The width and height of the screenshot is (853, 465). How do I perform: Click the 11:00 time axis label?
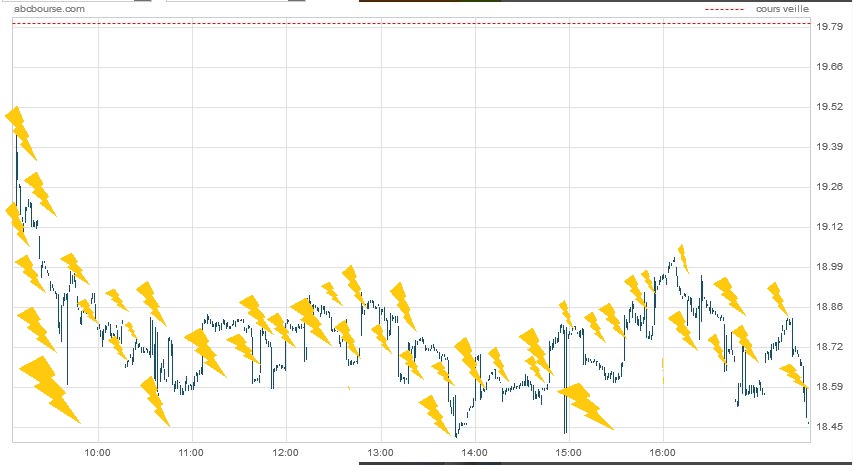191,452
